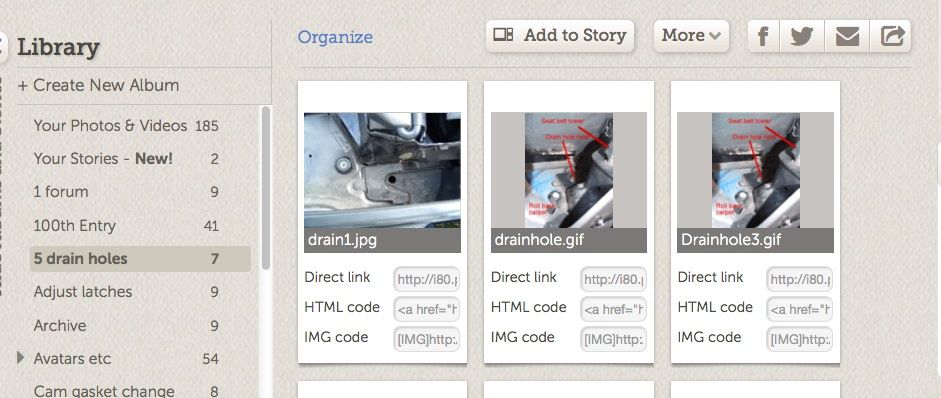The image size is (941, 398).
Task: Share album on Facebook icon
Action: 763,36
